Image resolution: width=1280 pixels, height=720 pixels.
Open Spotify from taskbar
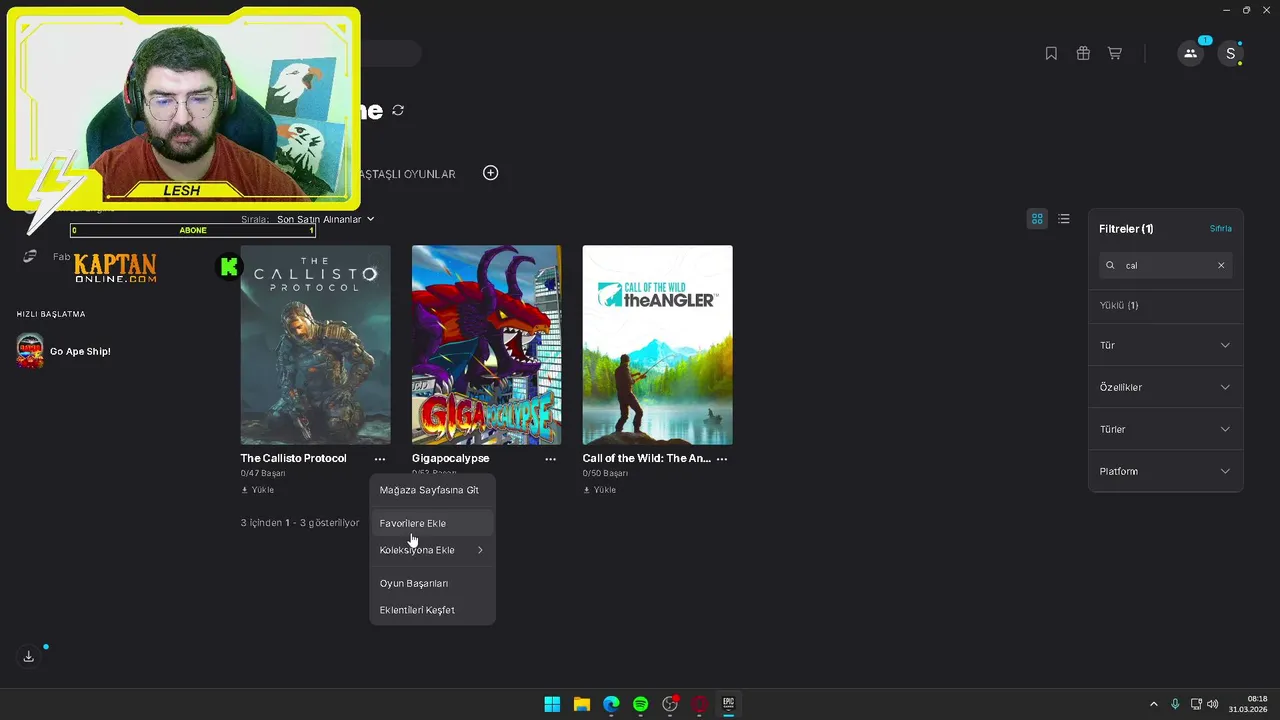click(640, 704)
